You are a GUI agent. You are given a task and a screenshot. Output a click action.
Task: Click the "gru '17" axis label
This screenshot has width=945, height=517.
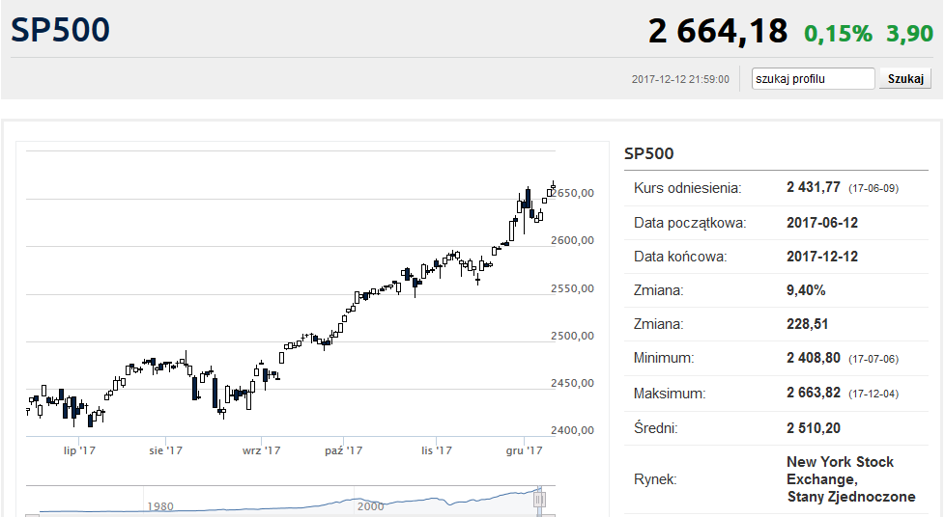click(524, 451)
